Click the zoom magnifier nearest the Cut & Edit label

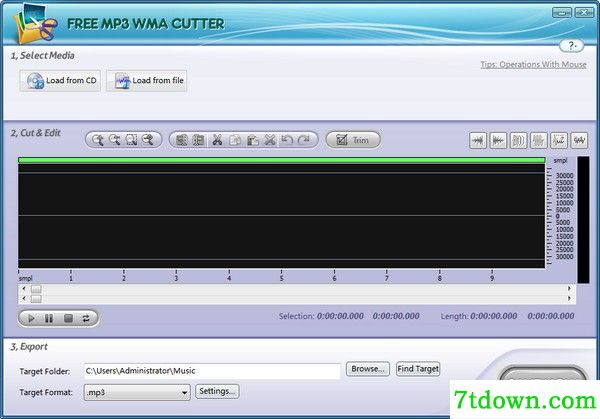[x=98, y=140]
